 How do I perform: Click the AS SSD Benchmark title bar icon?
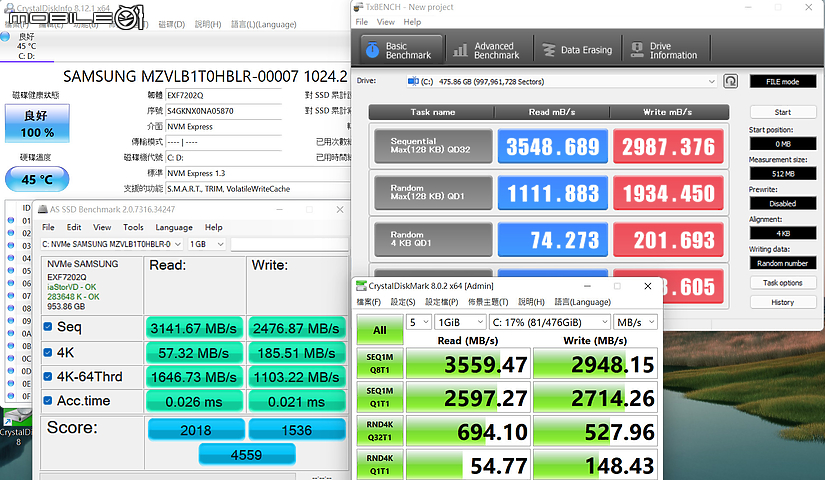pyautogui.click(x=43, y=209)
